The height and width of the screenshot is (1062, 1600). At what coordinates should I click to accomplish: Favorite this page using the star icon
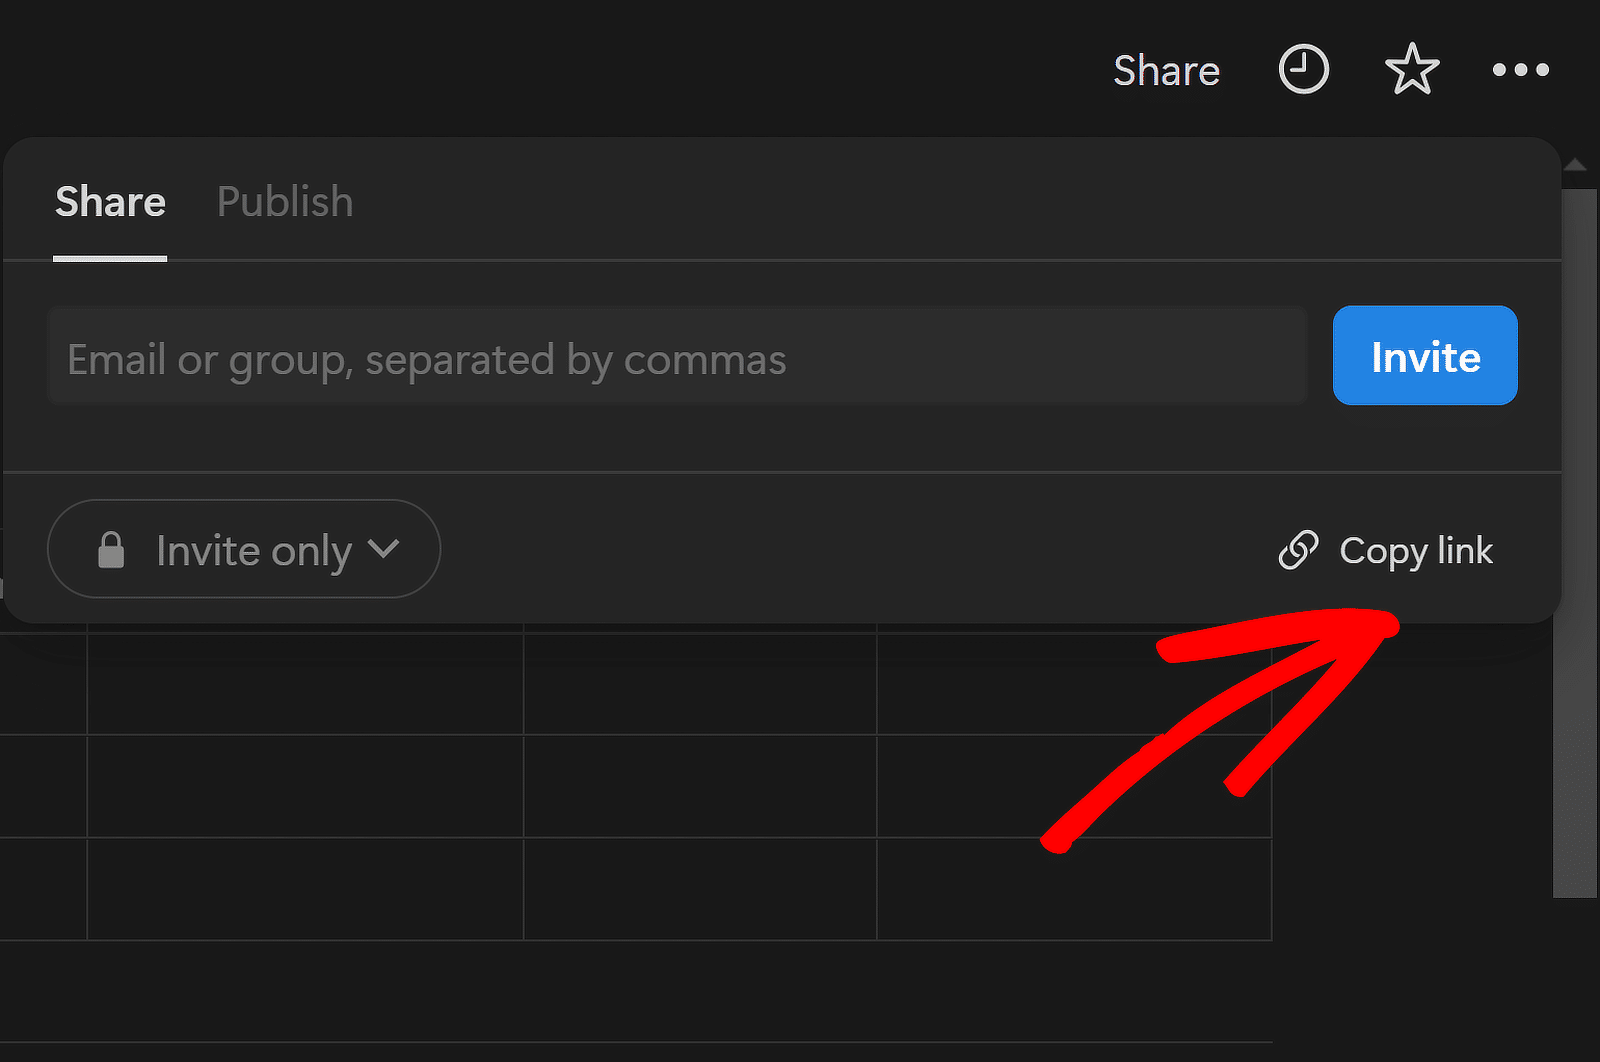click(1412, 69)
